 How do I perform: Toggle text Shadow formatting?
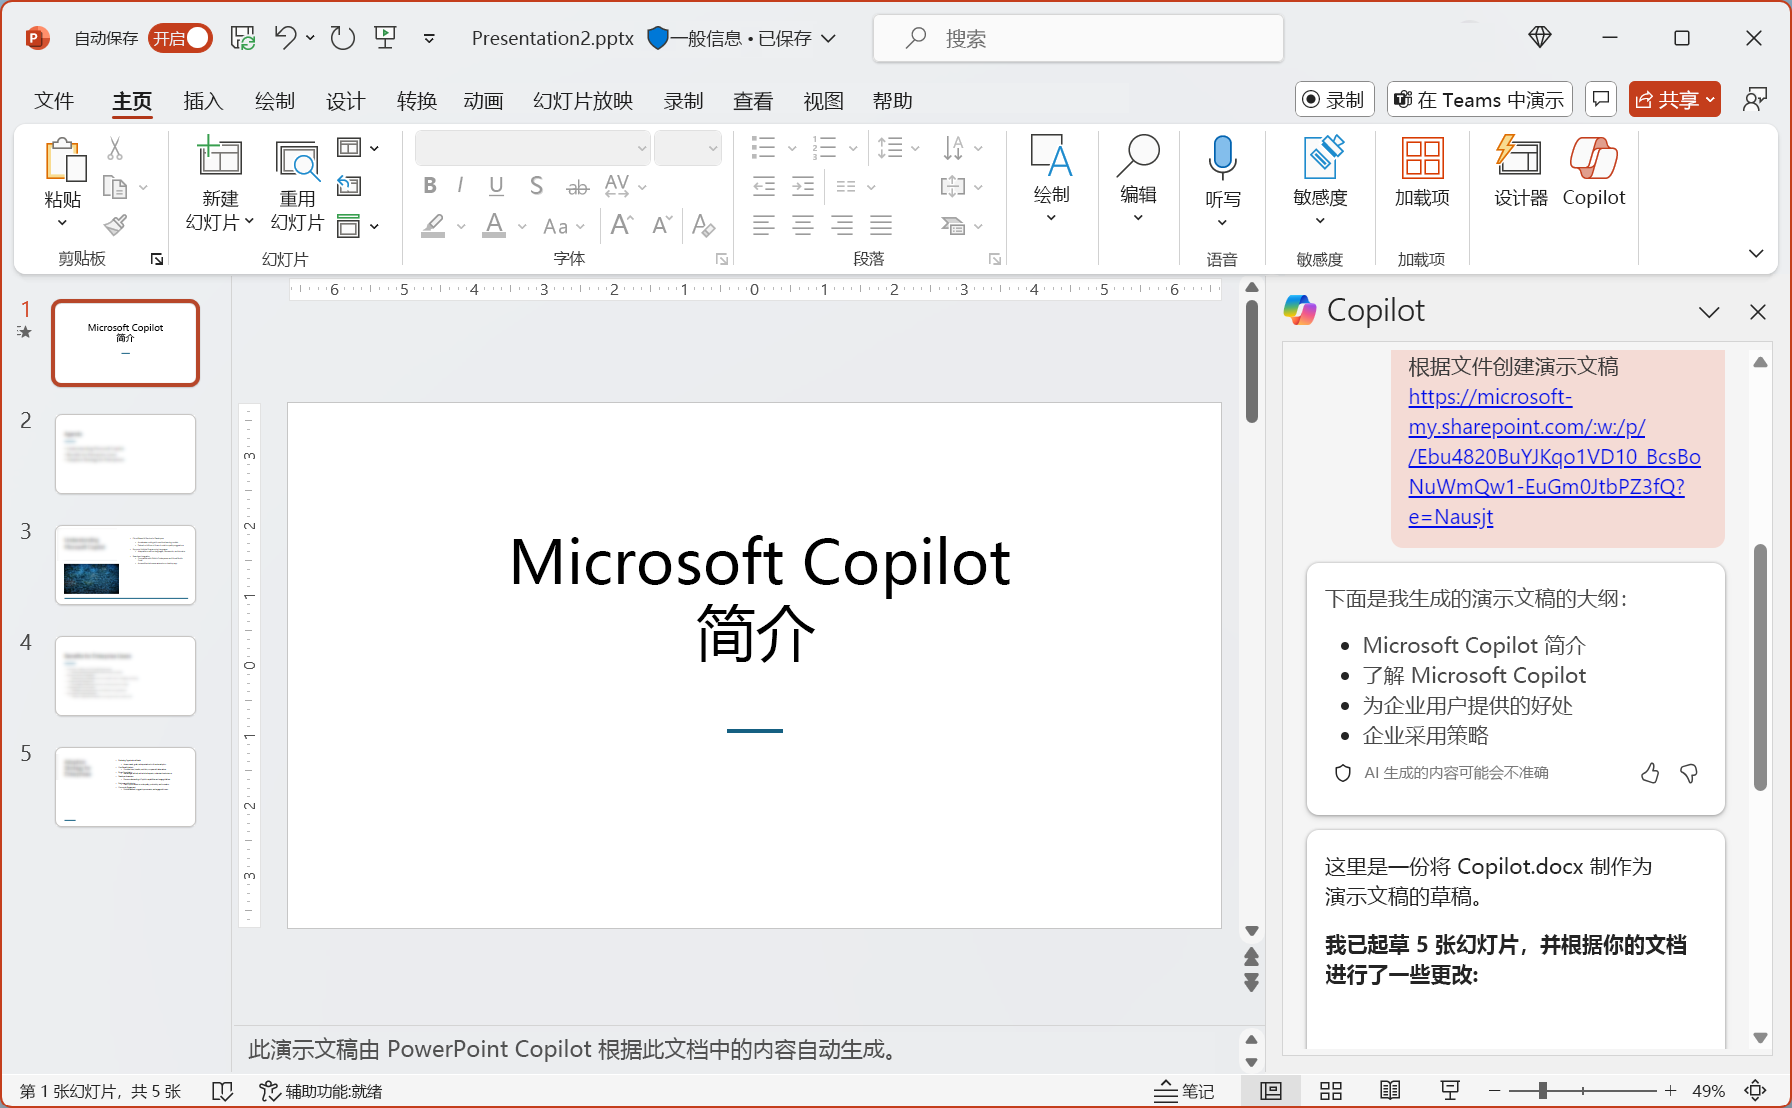tap(536, 186)
